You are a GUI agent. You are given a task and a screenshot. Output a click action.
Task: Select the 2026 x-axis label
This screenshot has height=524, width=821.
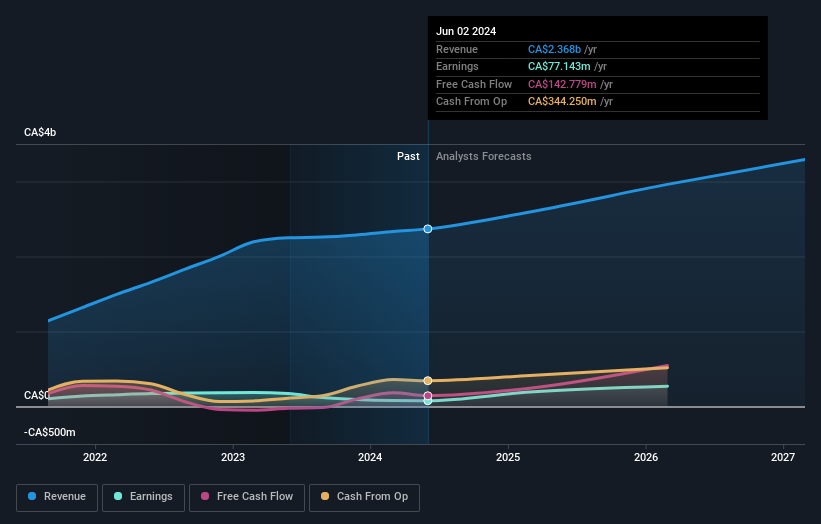pyautogui.click(x=646, y=457)
